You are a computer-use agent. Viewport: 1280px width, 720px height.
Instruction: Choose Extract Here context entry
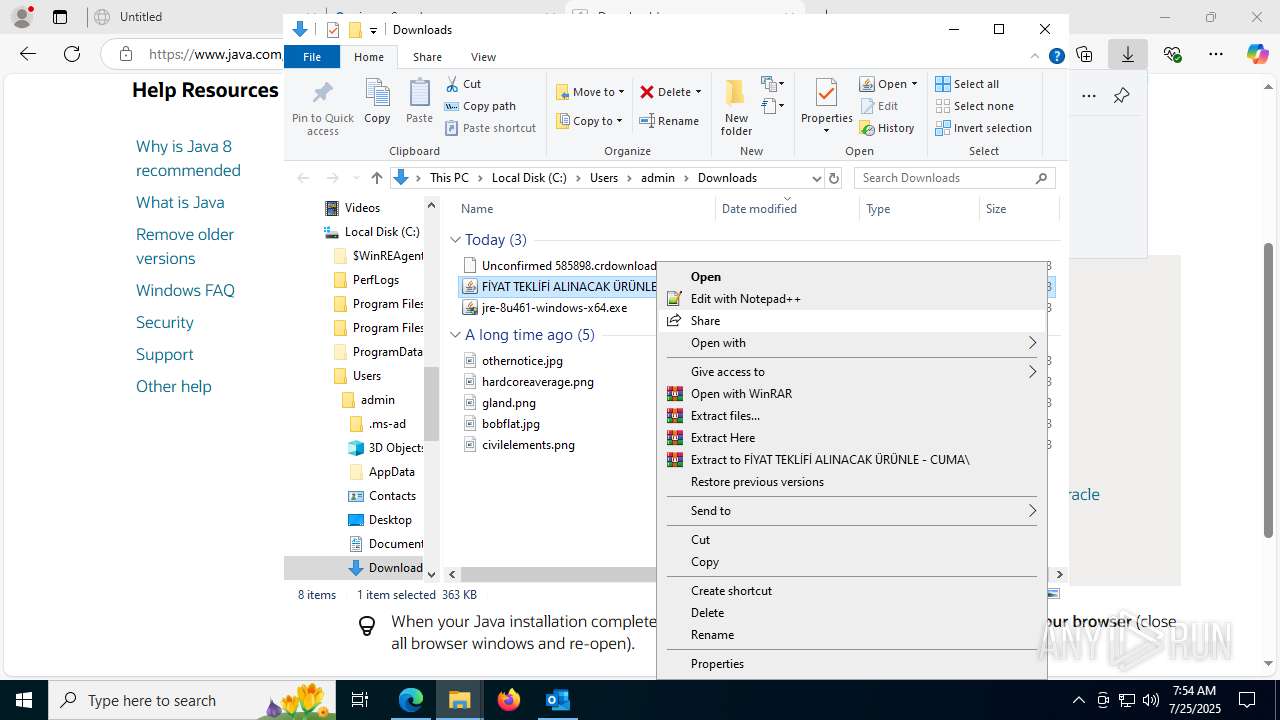pos(851,438)
